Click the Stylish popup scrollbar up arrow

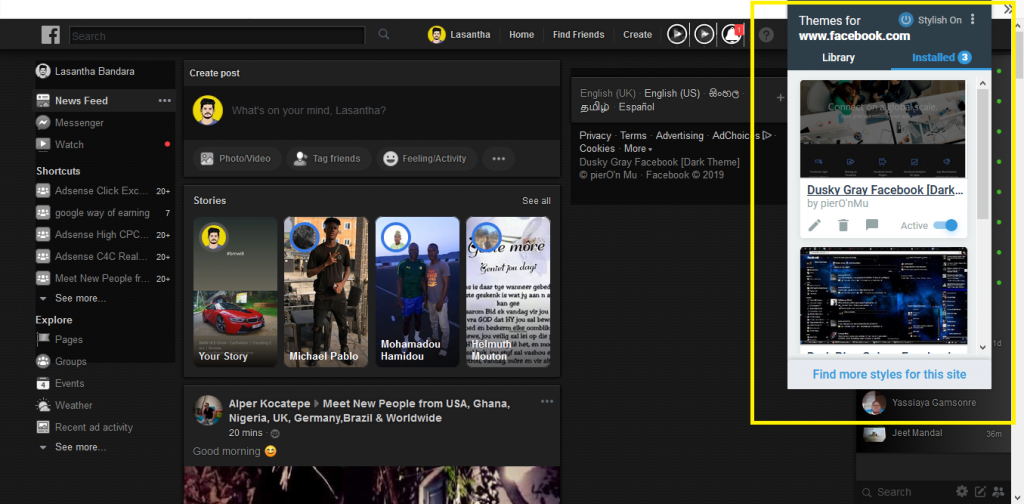pyautogui.click(x=982, y=83)
